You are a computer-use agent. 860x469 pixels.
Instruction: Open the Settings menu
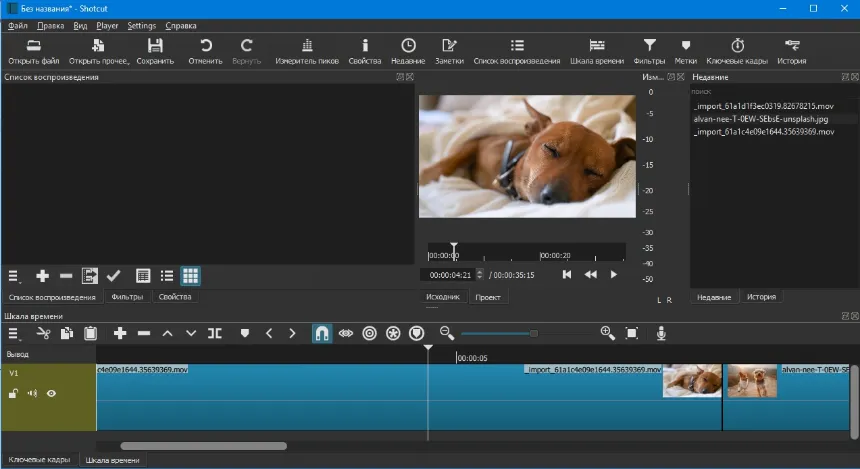click(x=142, y=26)
